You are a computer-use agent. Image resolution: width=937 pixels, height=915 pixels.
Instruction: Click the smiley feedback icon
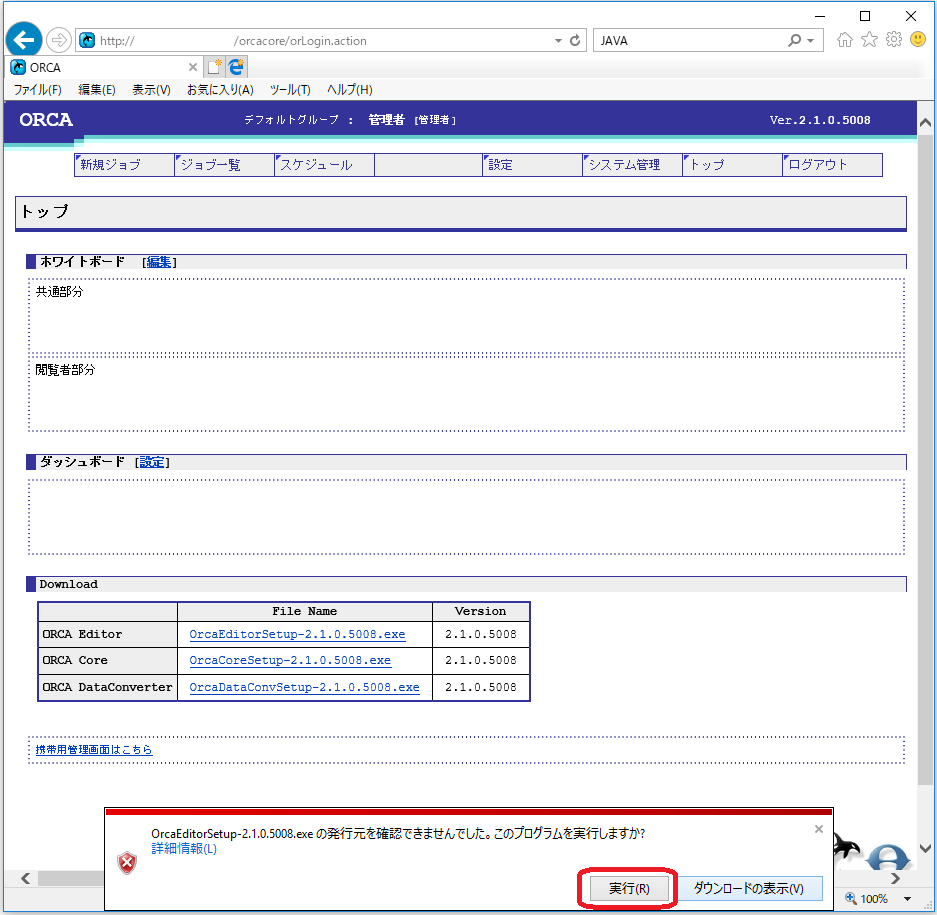coord(918,39)
